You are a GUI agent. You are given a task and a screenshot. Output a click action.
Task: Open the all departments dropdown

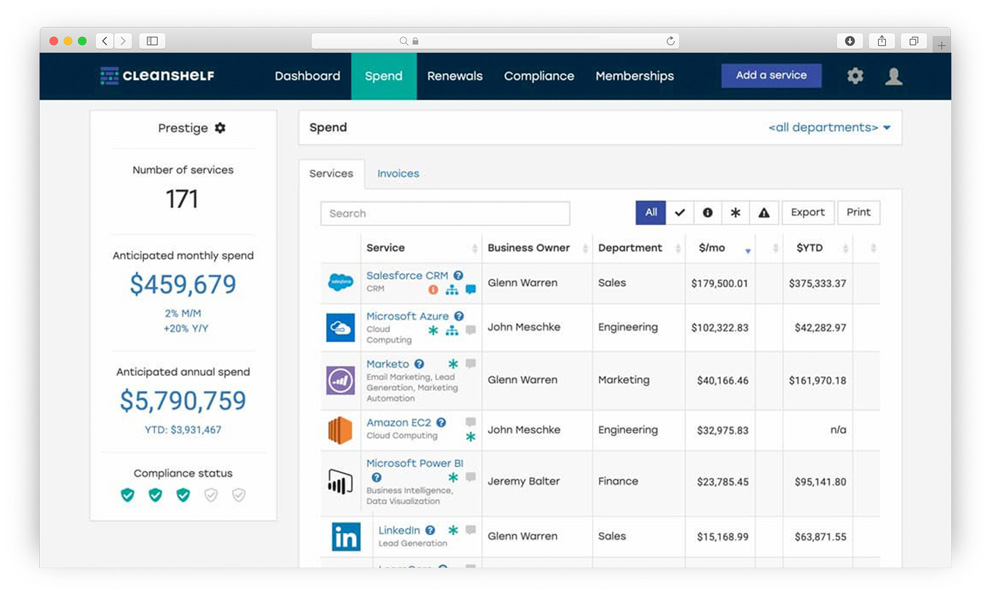829,128
